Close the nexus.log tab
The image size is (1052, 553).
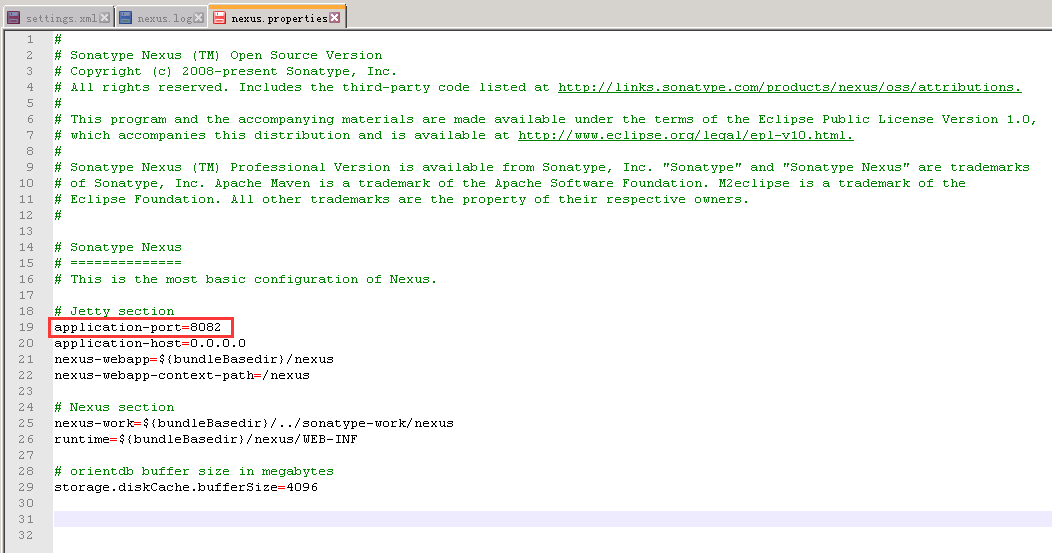(199, 18)
